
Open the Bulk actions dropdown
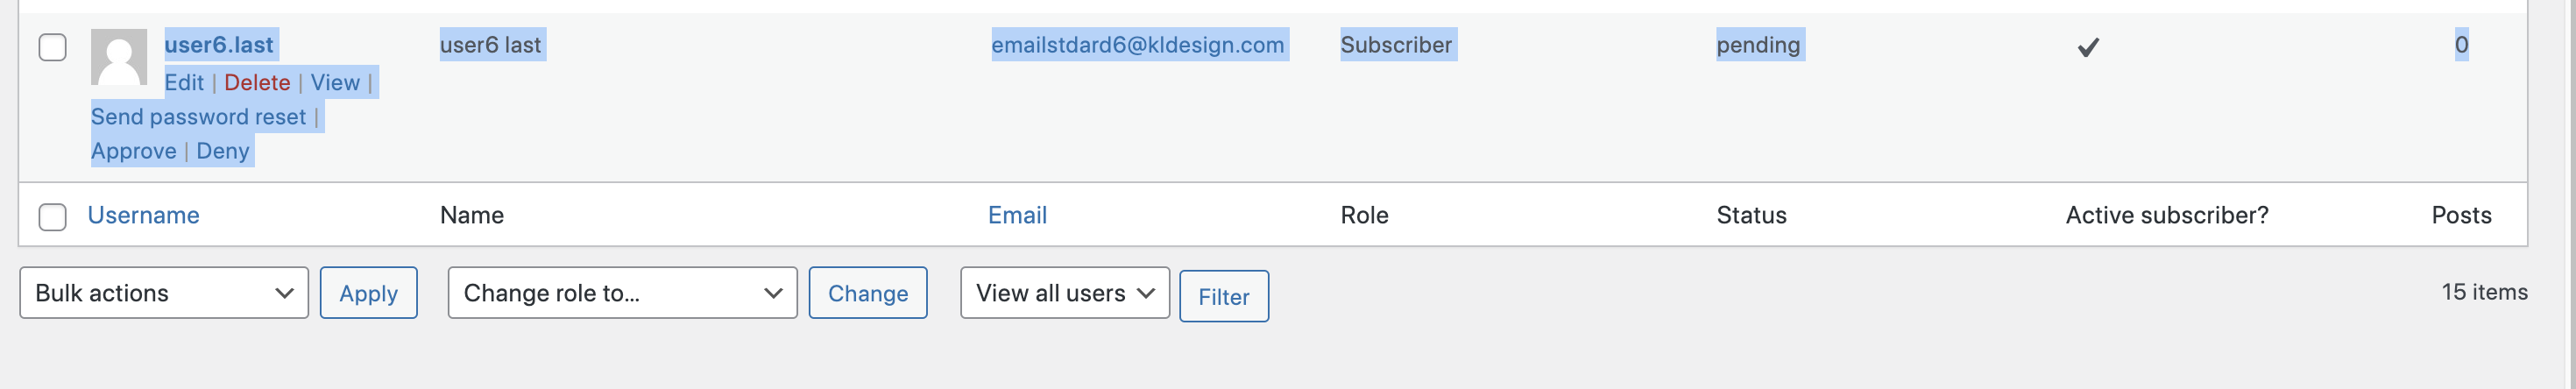pos(164,293)
